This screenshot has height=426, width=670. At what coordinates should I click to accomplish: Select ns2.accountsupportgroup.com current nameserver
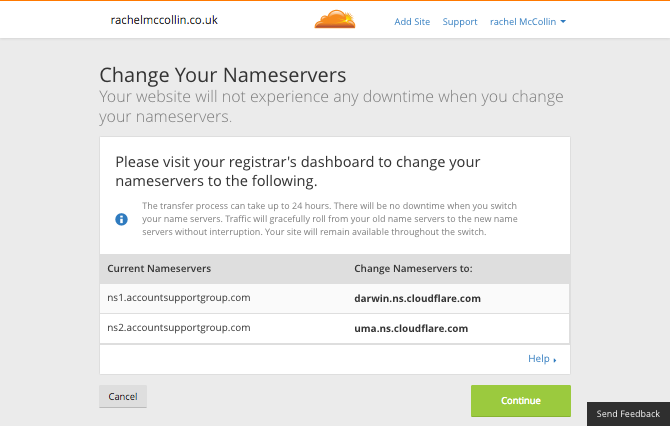[x=179, y=328]
